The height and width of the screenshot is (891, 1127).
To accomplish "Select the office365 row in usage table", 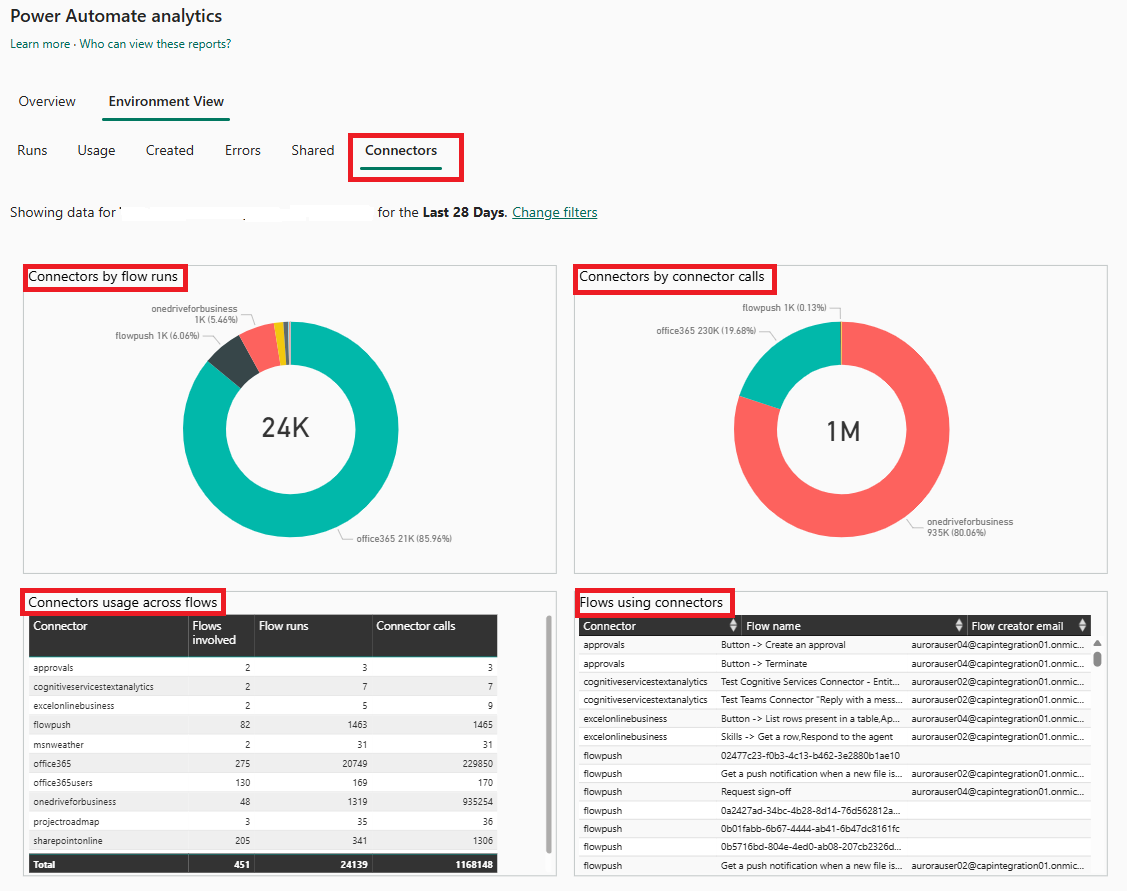I will pos(263,764).
